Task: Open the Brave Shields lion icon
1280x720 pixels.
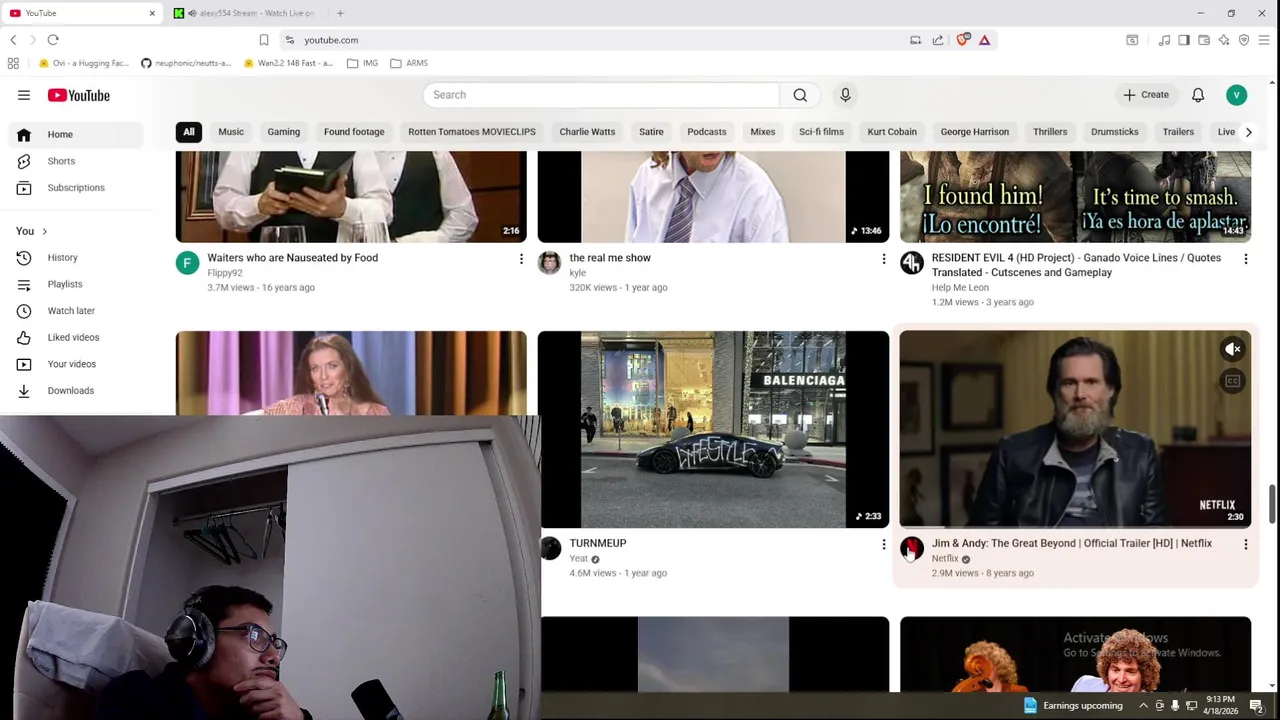Action: pyautogui.click(x=962, y=40)
